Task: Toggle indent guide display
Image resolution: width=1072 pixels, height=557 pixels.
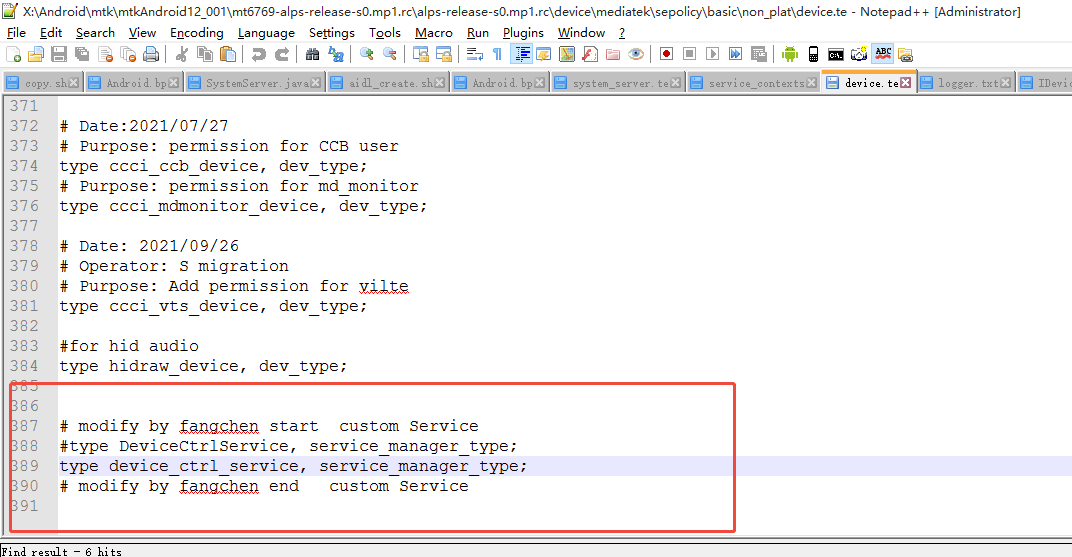Action: click(522, 55)
